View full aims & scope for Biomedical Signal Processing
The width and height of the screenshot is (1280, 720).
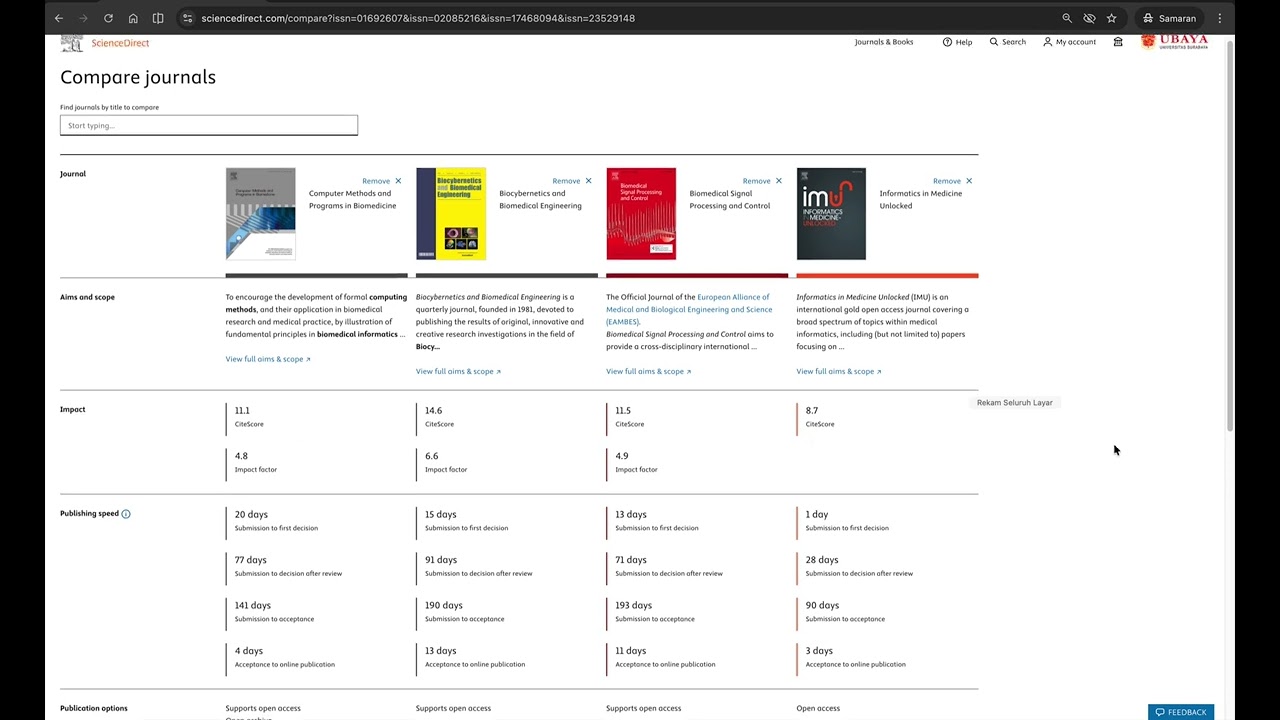(x=648, y=371)
